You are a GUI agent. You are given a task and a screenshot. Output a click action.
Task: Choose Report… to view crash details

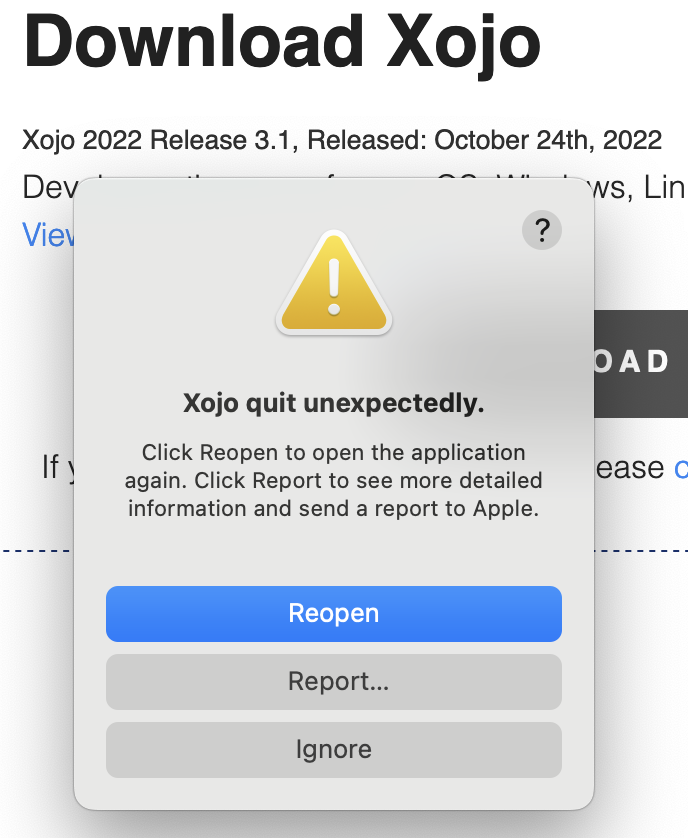tap(334, 682)
